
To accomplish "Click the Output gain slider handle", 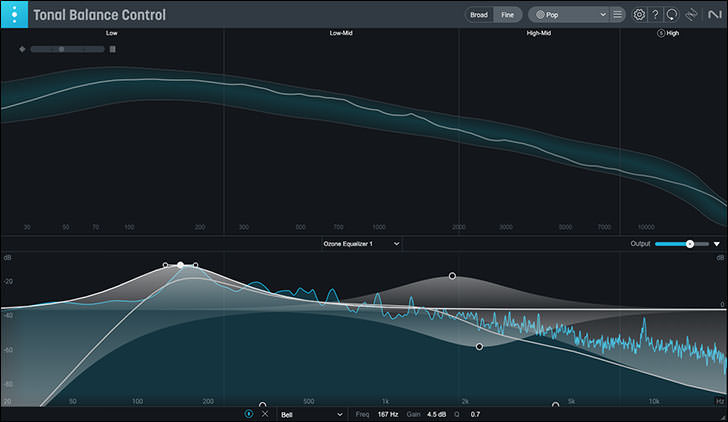I will tap(690, 244).
